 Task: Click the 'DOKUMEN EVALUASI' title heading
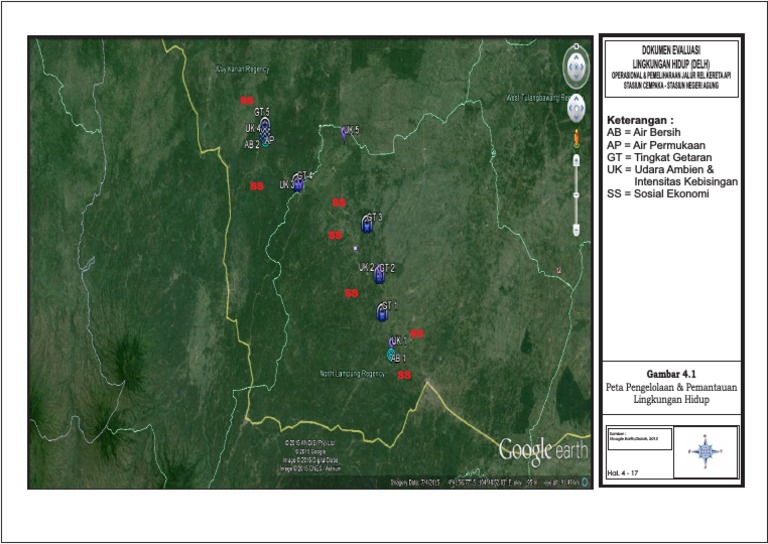[671, 50]
